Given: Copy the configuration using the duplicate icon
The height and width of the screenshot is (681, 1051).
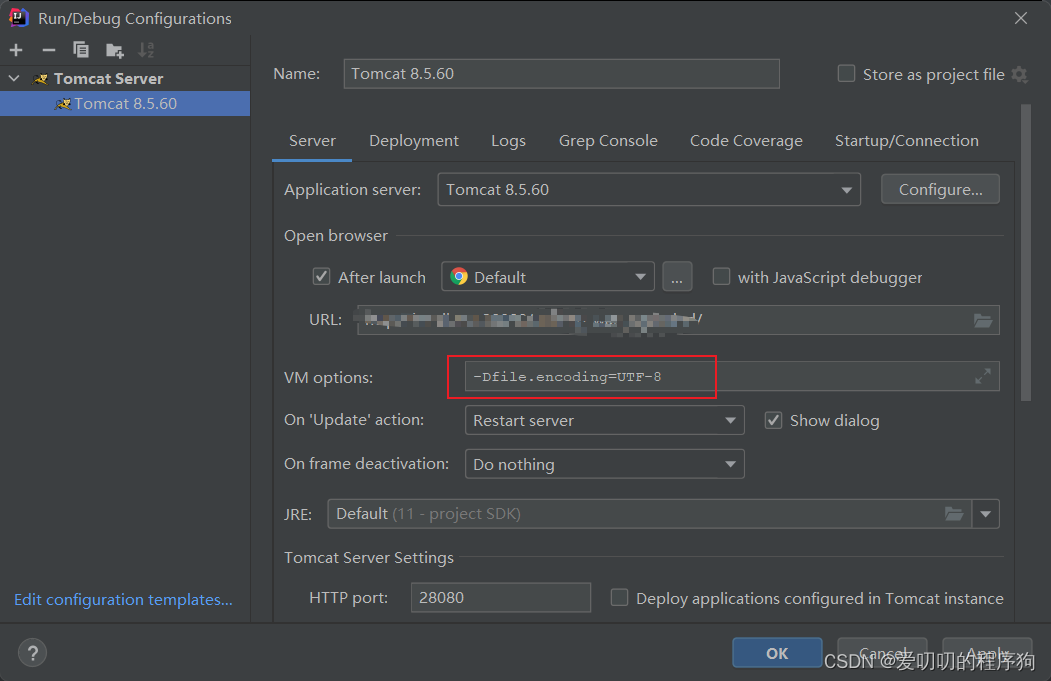Looking at the screenshot, I should tap(81, 50).
